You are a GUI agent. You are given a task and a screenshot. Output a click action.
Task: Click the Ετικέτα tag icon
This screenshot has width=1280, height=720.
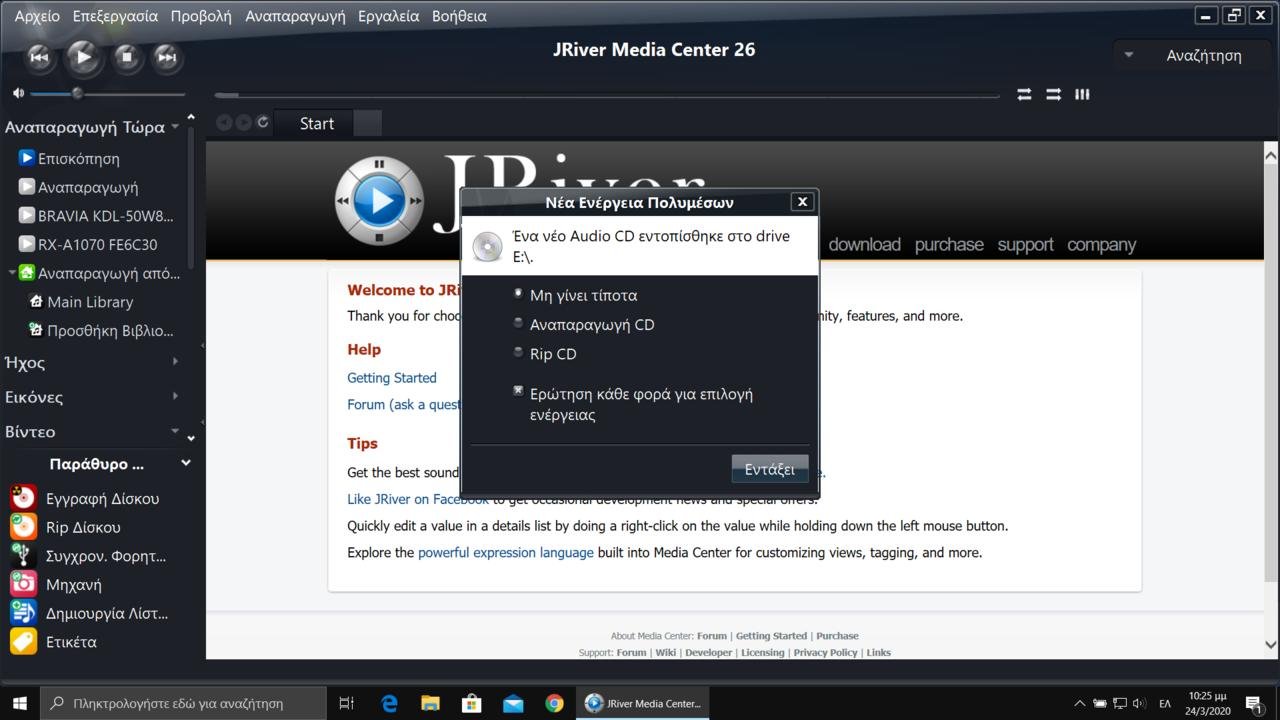pos(23,642)
